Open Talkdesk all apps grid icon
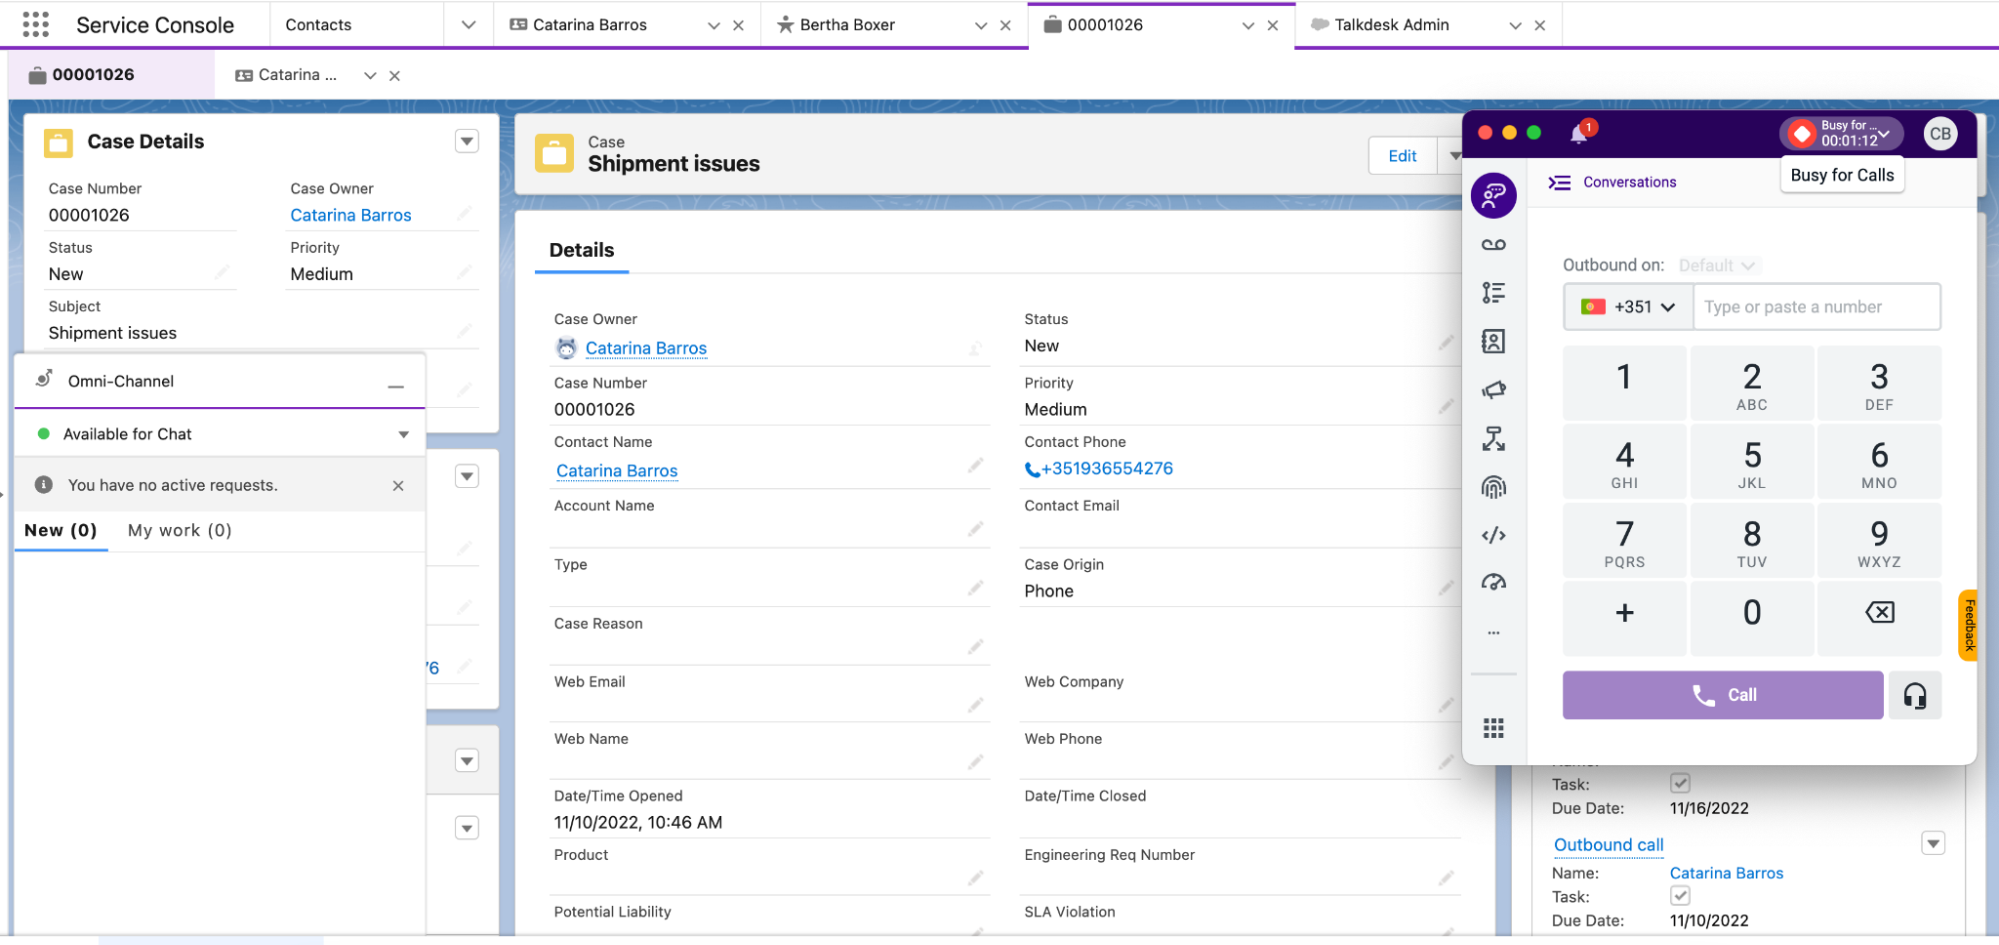Viewport: 1999px width, 945px height. tap(1493, 728)
